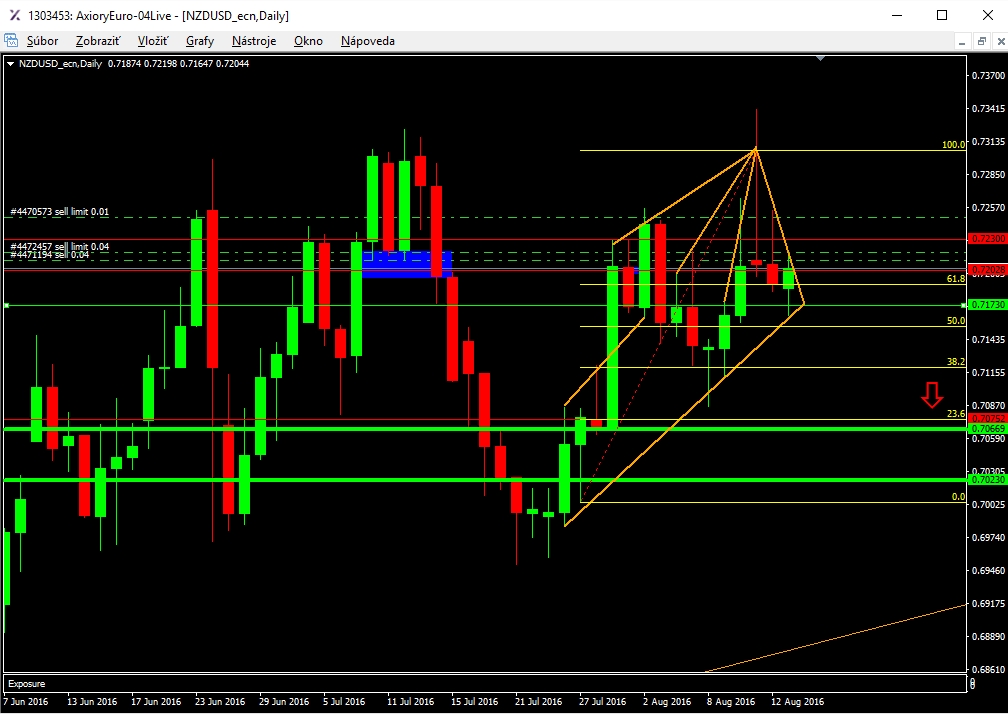
Task: Click the Fibonacci 0.0 level label
Action: tap(958, 496)
